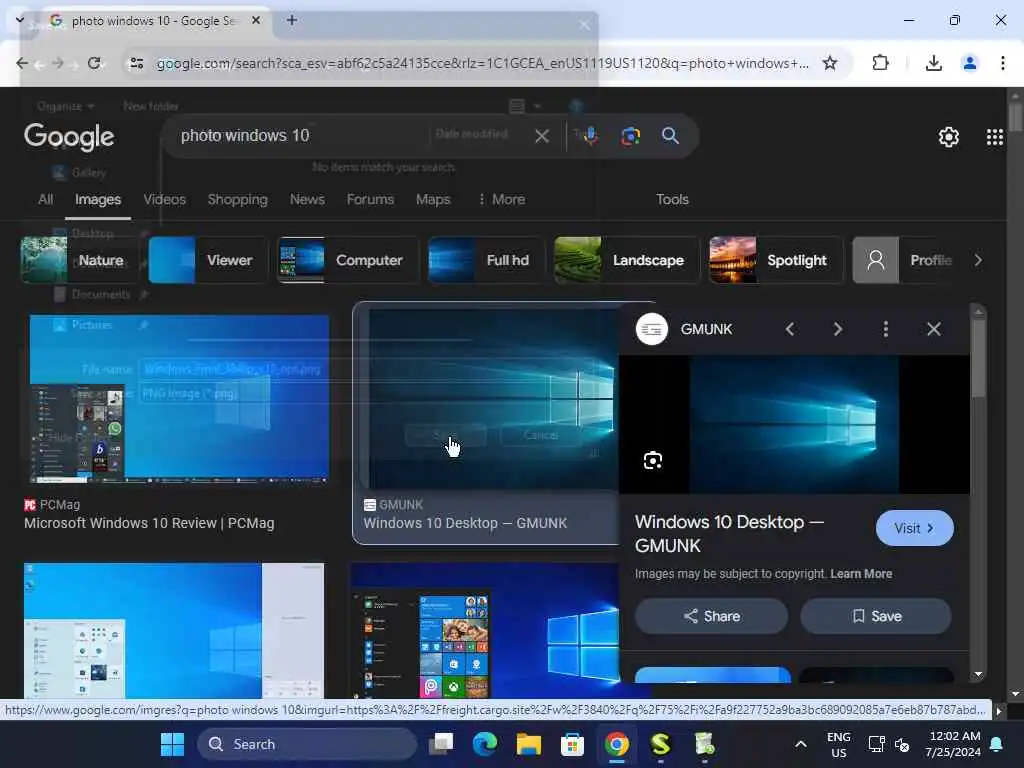Filter by Nature chip
Viewport: 1024px width, 768px height.
[x=79, y=260]
